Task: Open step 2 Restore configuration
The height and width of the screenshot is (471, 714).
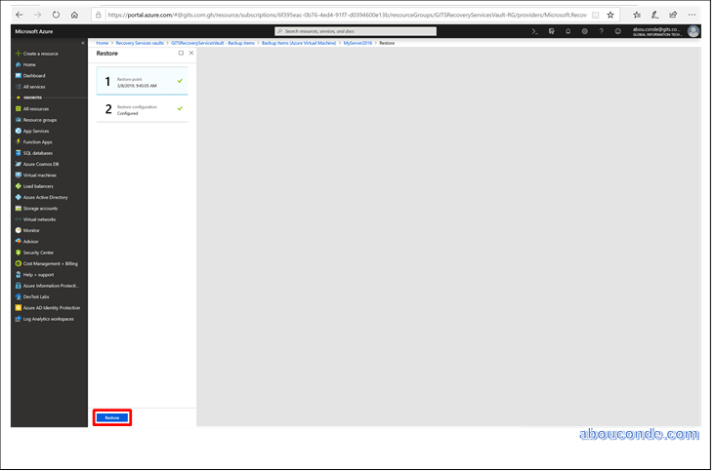Action: (141, 109)
